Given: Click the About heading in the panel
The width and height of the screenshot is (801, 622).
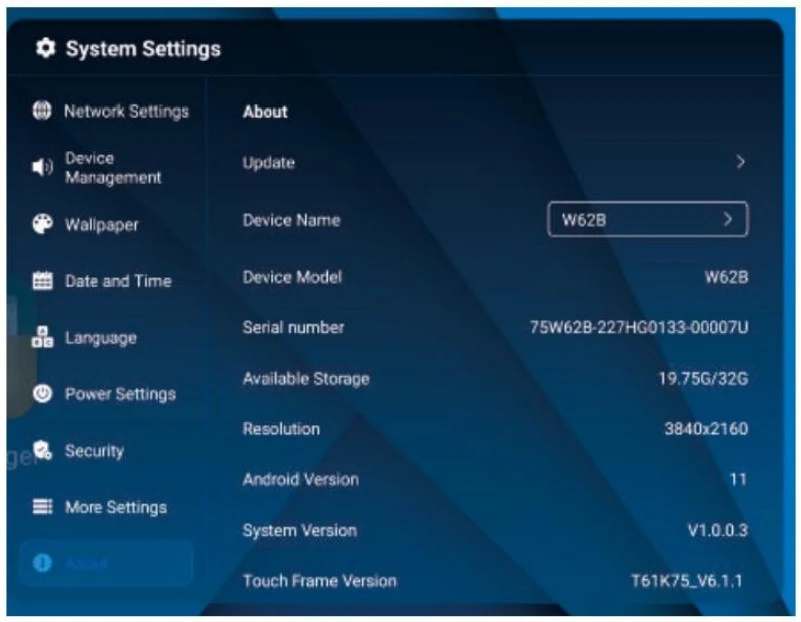Looking at the screenshot, I should coord(265,111).
